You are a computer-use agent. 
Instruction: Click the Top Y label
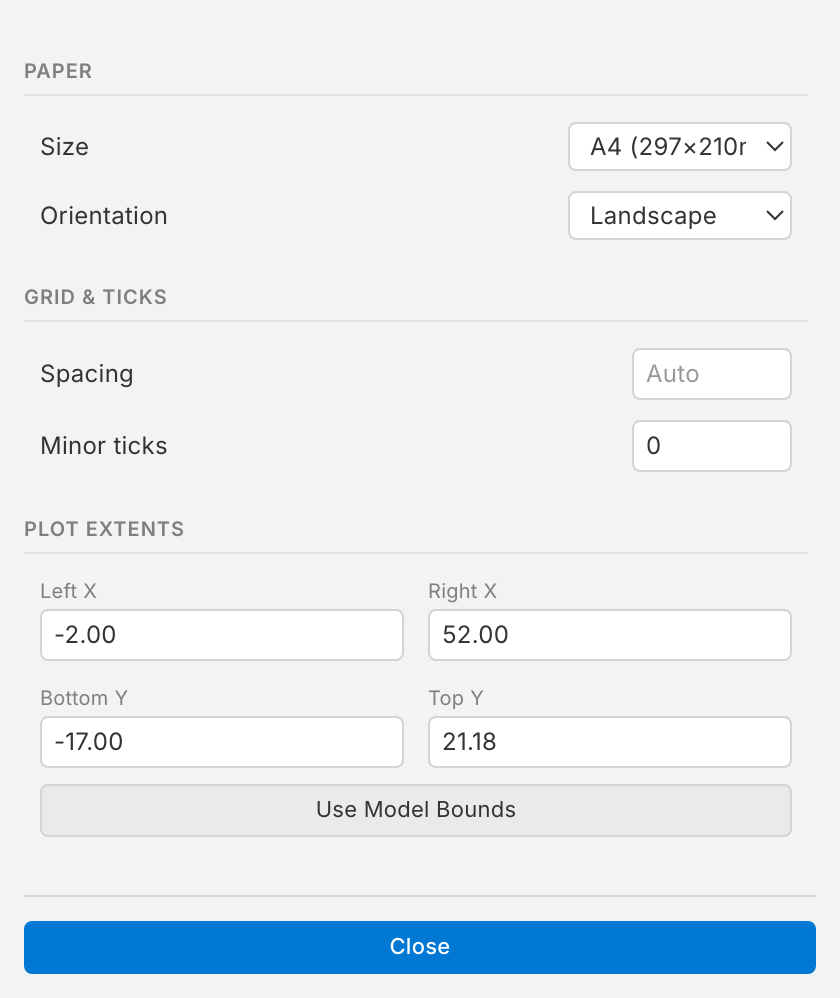coord(456,698)
